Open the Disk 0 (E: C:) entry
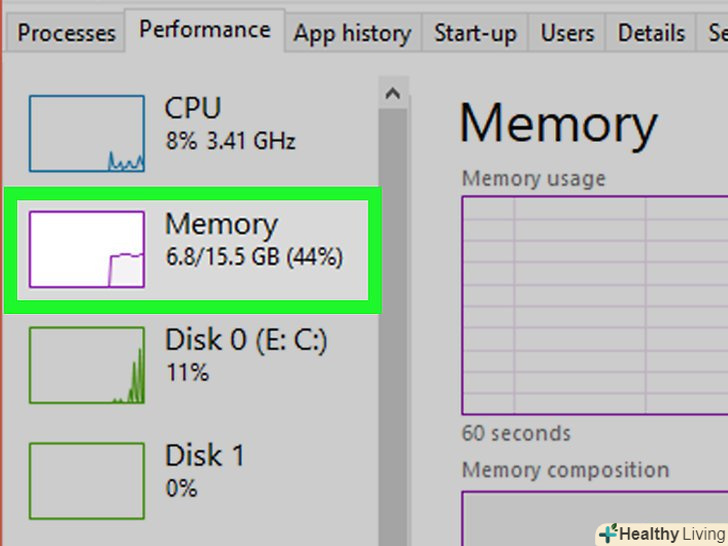728x546 pixels. pos(246,355)
